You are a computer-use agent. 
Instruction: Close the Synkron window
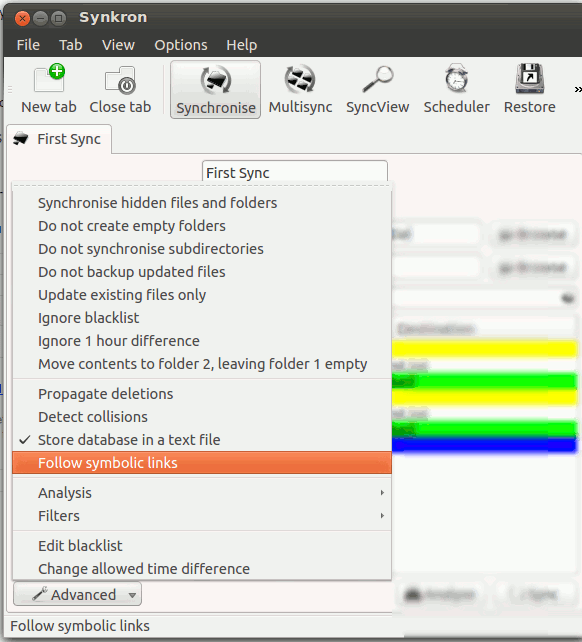tap(22, 18)
